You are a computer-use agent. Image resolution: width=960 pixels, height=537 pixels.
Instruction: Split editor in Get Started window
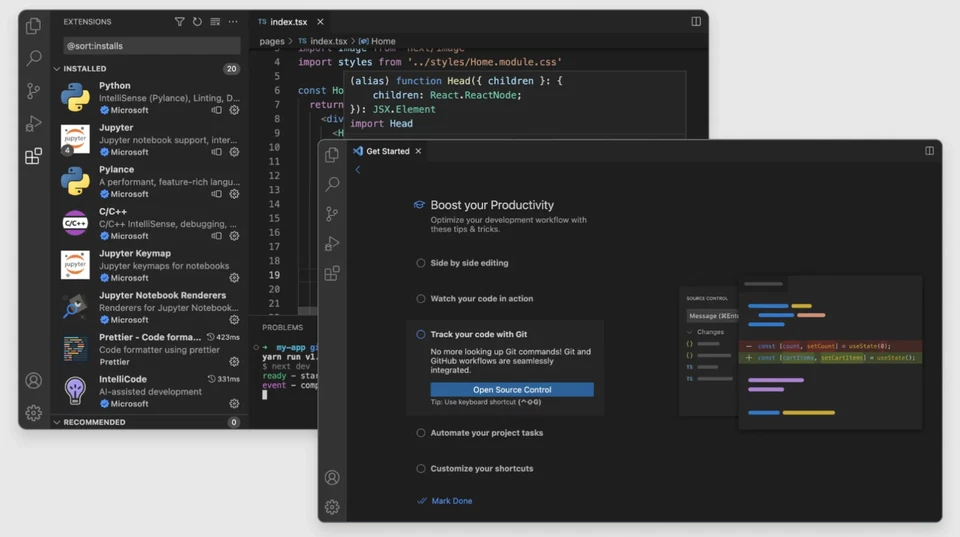pos(929,151)
